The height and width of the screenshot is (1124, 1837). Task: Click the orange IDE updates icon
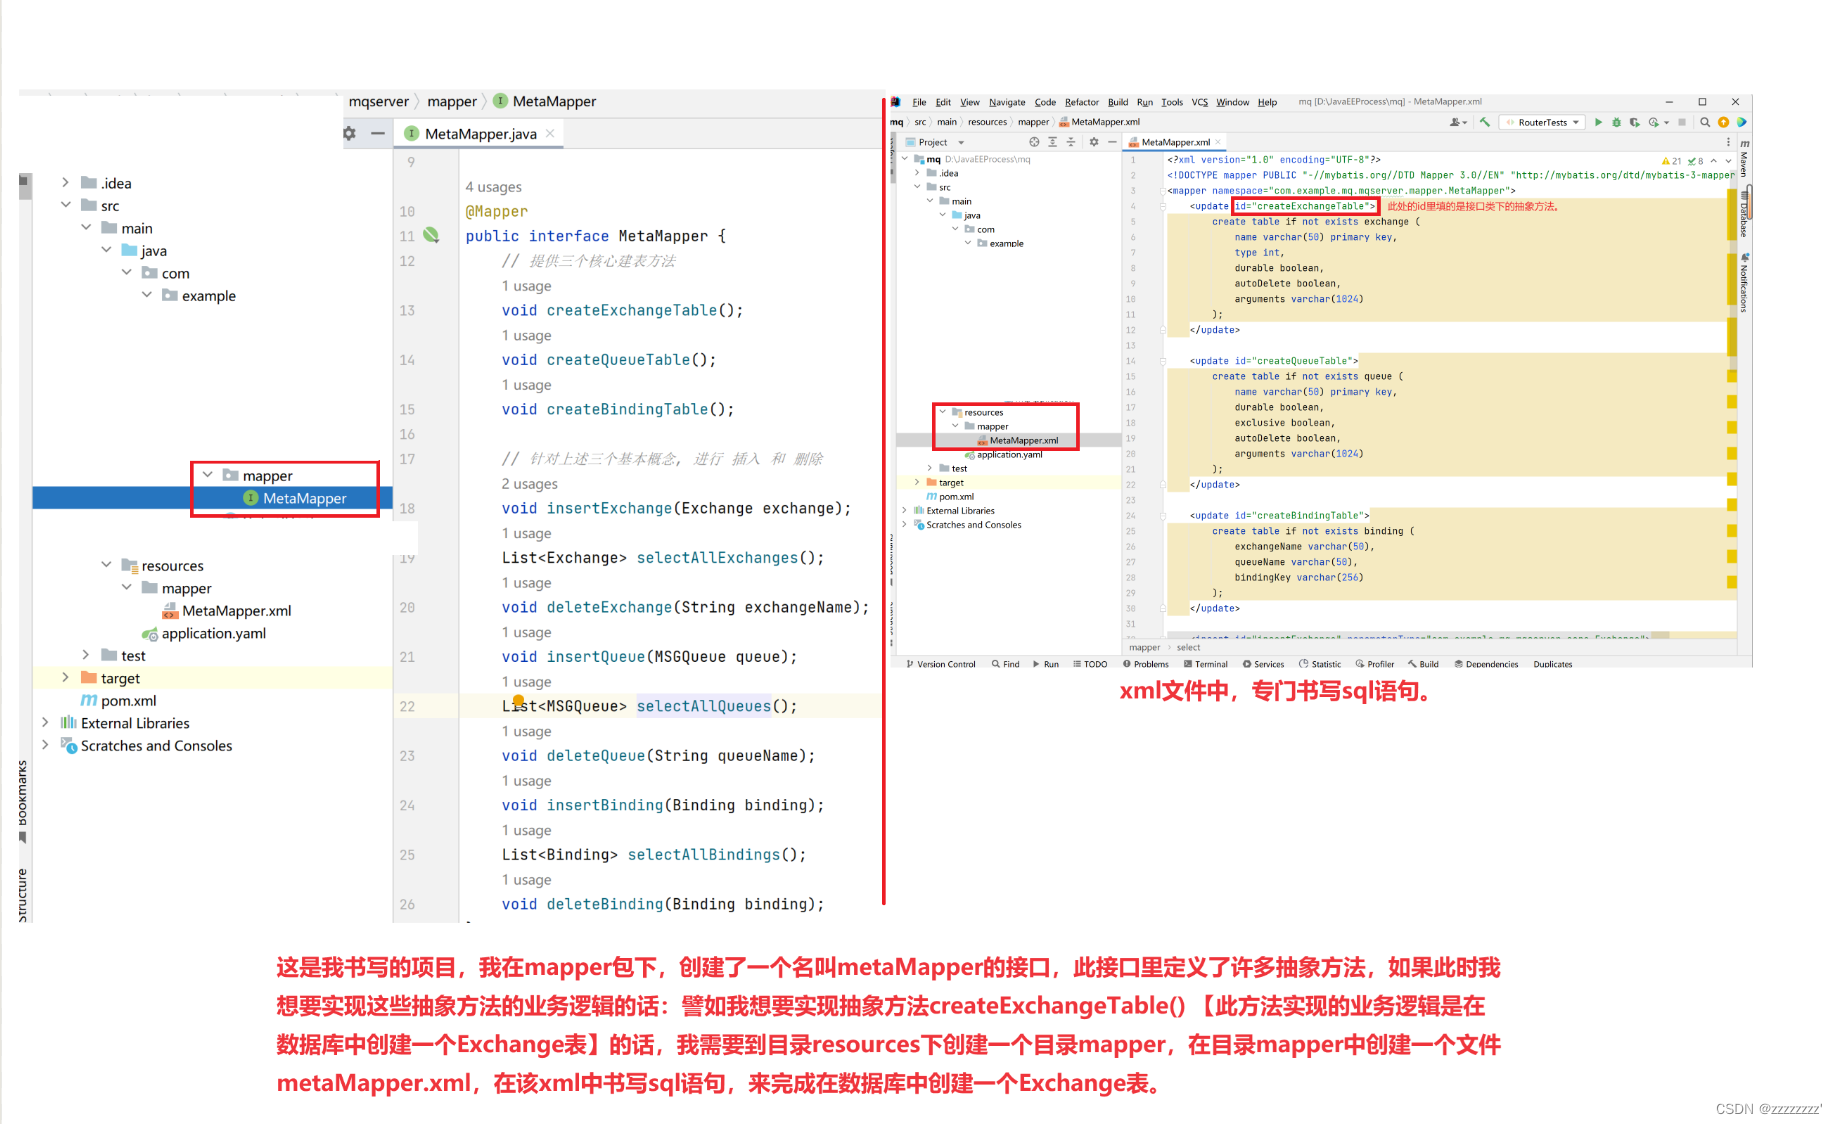tap(1723, 122)
